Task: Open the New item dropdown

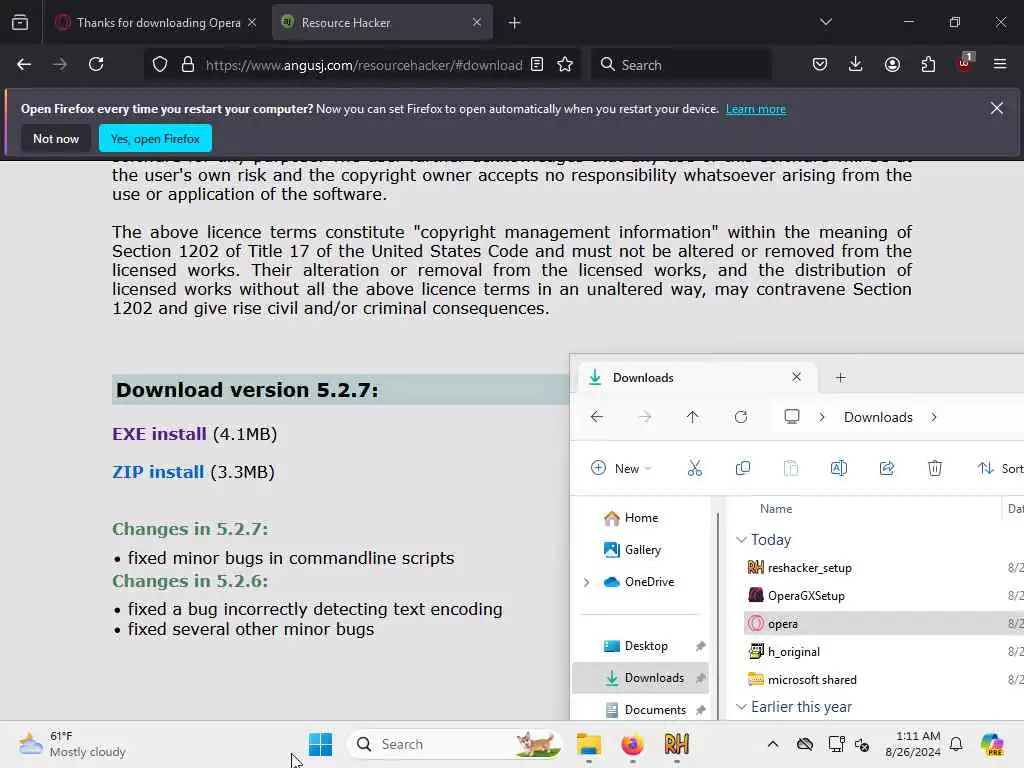Action: pyautogui.click(x=621, y=468)
